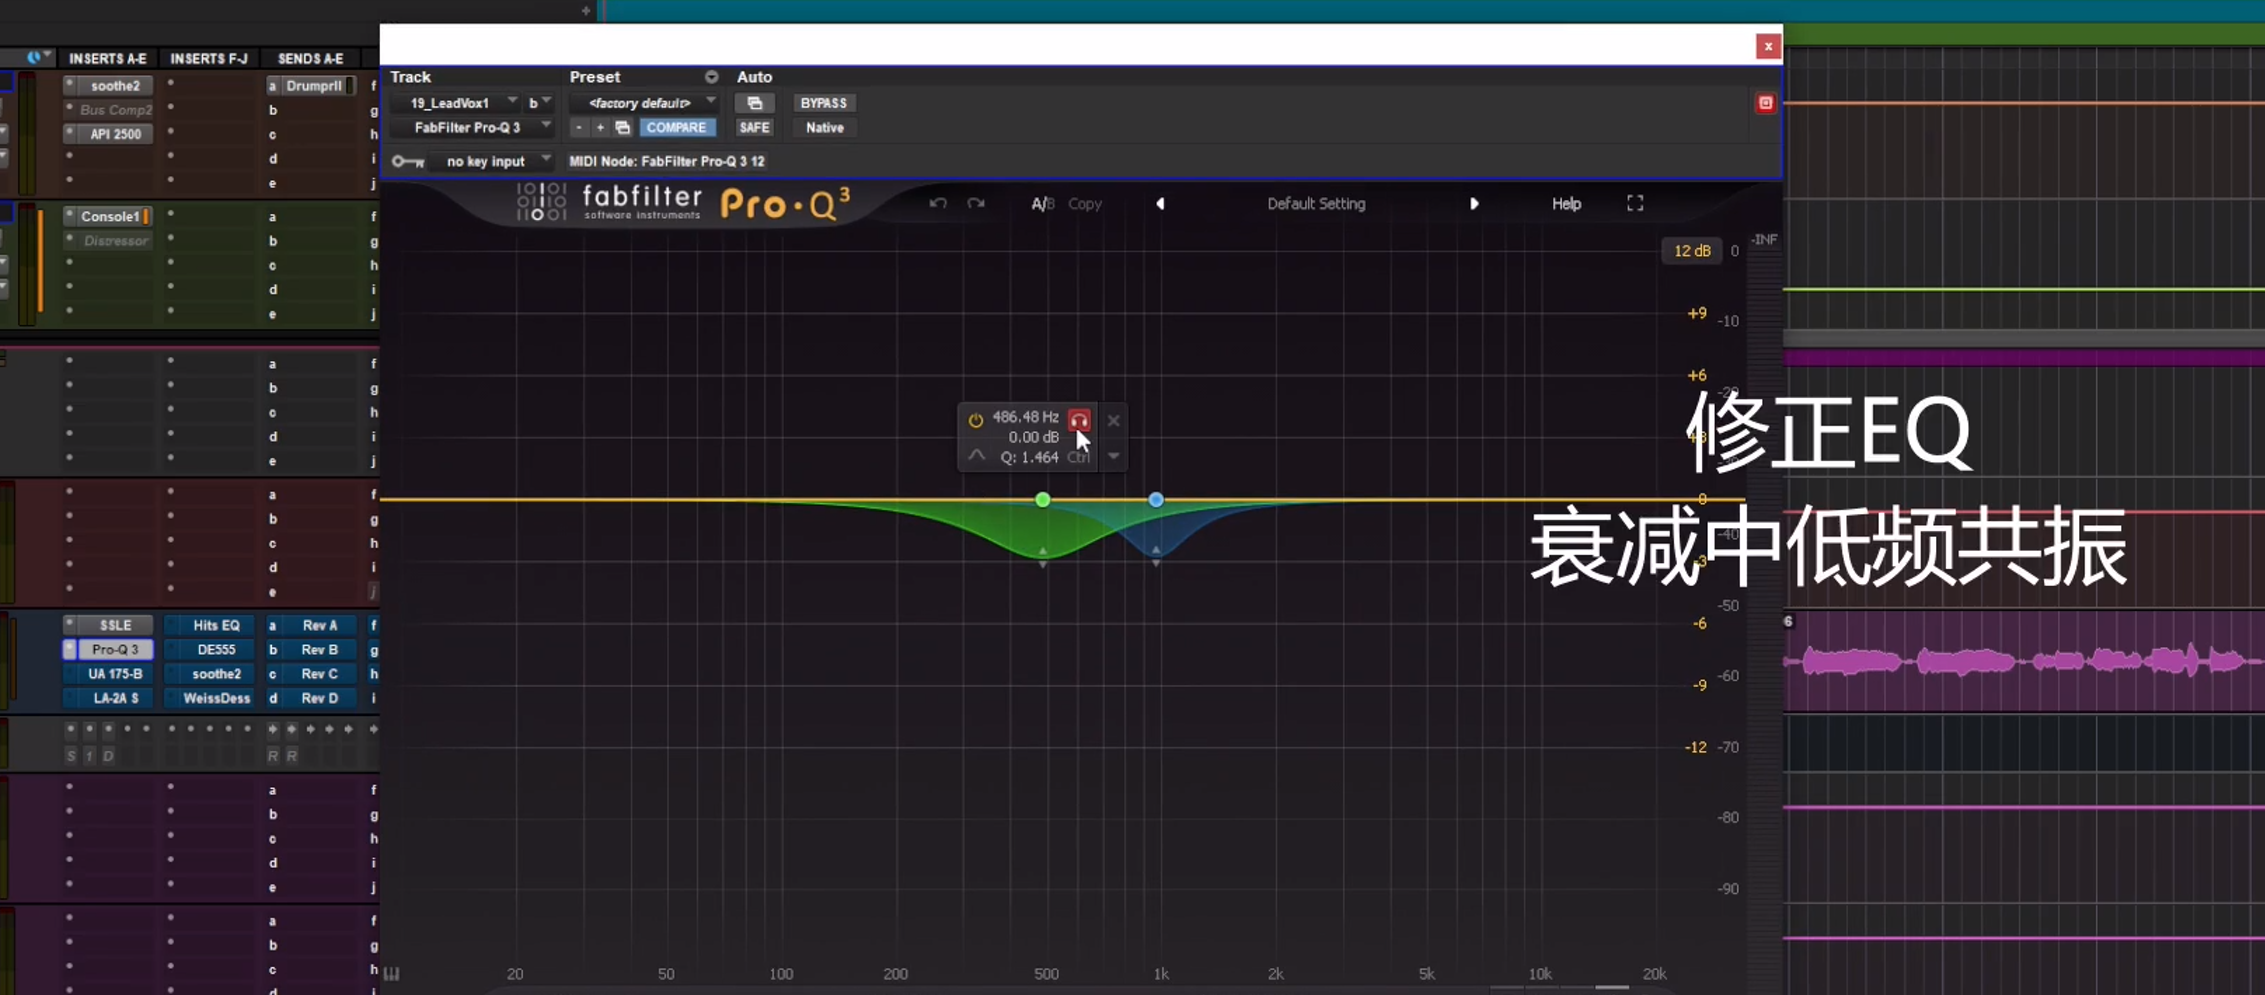
Task: Open the factory default preset dropdown
Action: (x=643, y=103)
